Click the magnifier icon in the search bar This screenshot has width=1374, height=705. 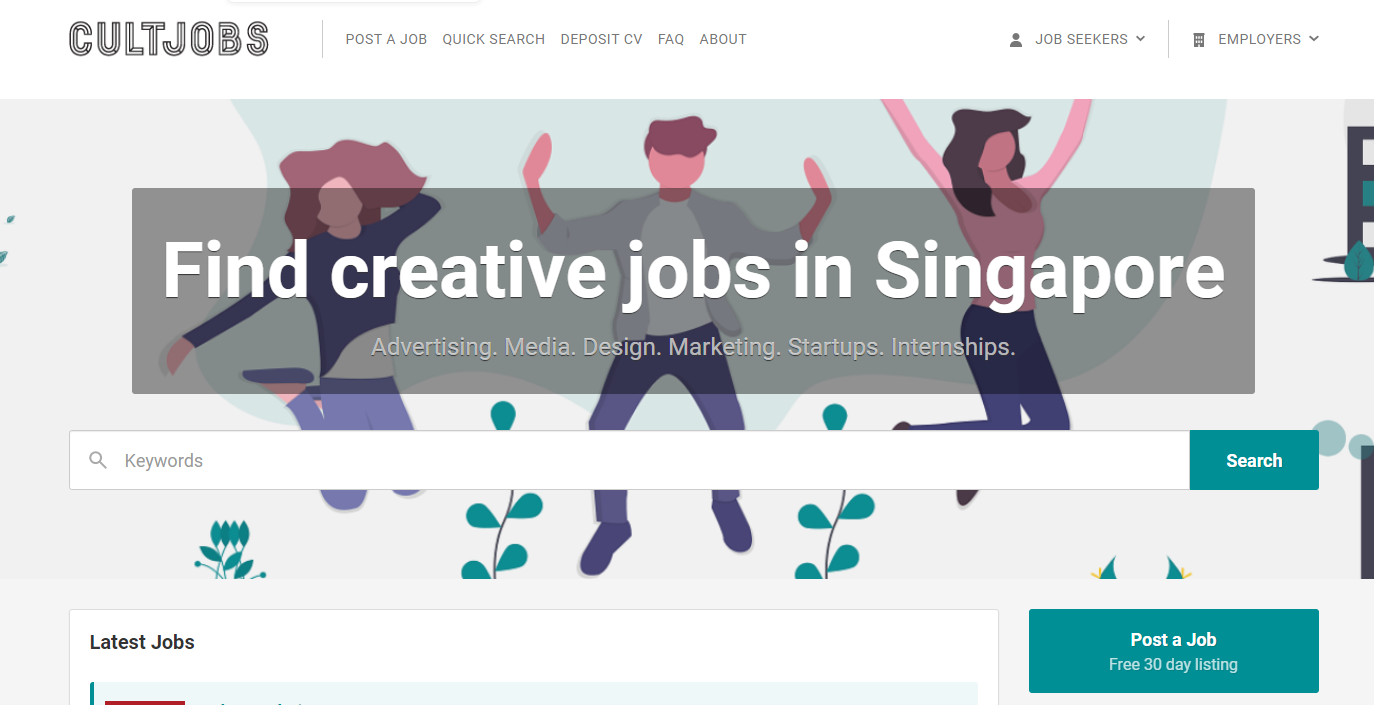click(98, 460)
